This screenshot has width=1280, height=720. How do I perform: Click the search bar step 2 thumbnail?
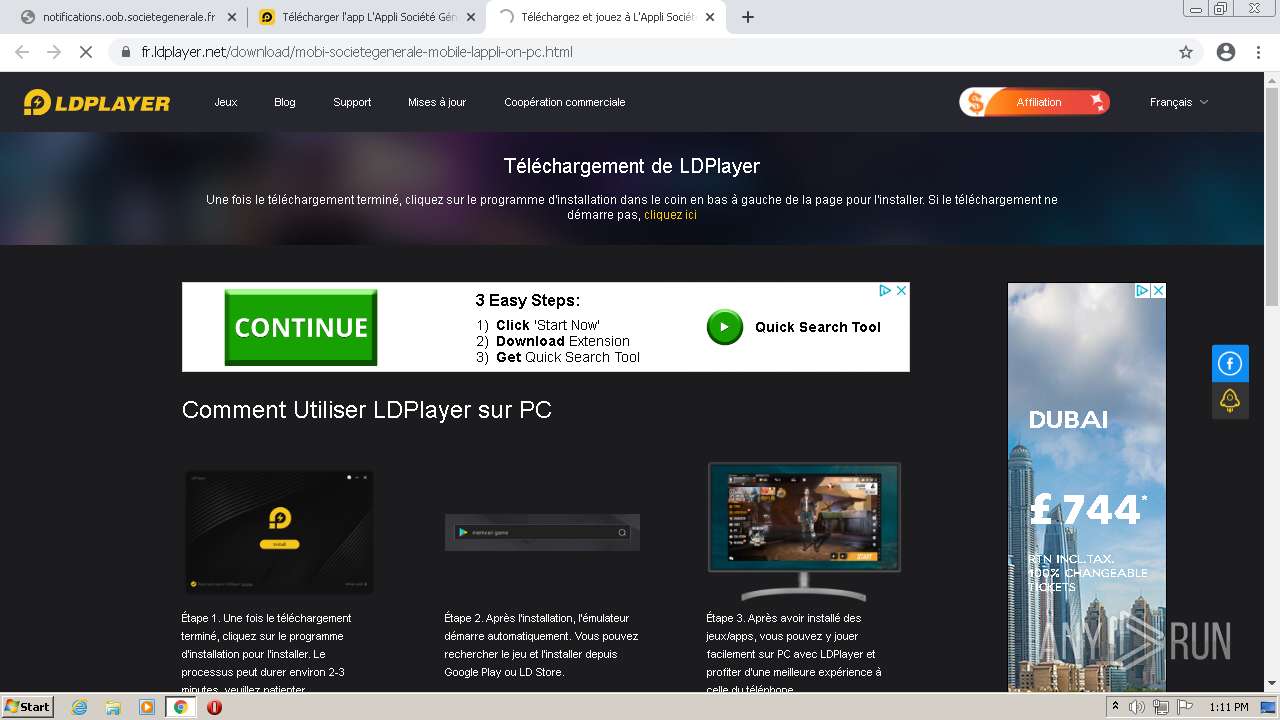coord(542,532)
